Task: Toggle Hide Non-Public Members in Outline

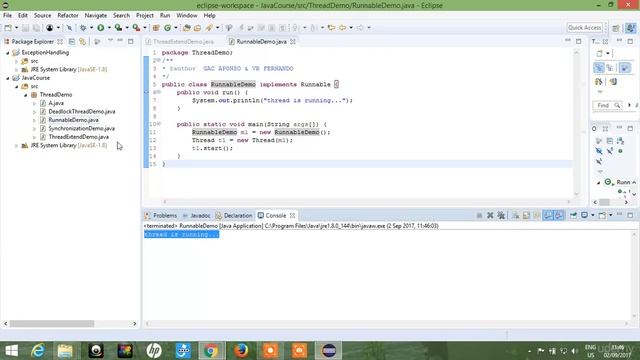Action: point(620,151)
